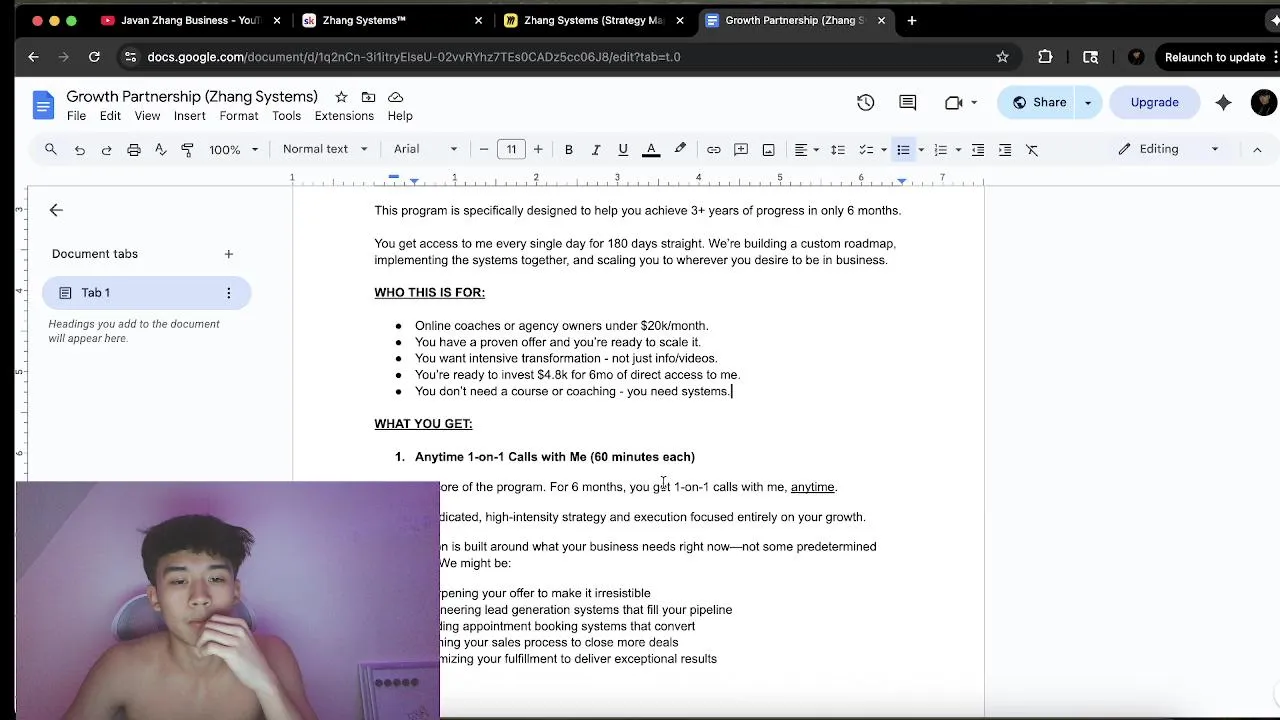The width and height of the screenshot is (1280, 720).
Task: Click Relaunch to update button
Action: (x=1215, y=57)
